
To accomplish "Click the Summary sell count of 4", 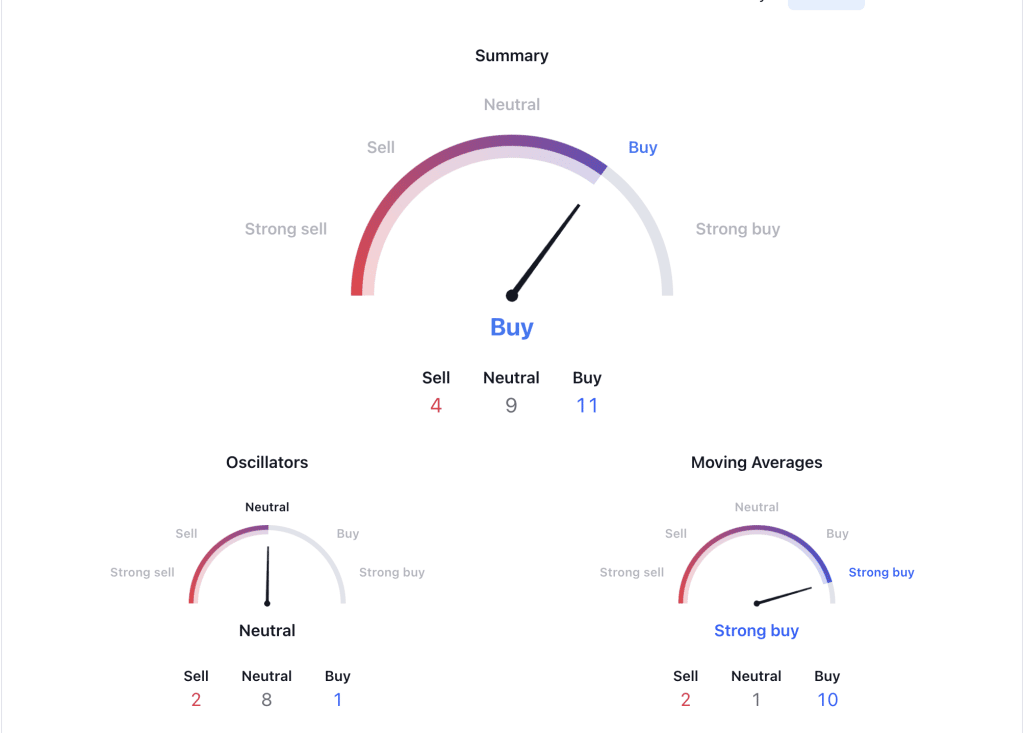I will pyautogui.click(x=436, y=406).
